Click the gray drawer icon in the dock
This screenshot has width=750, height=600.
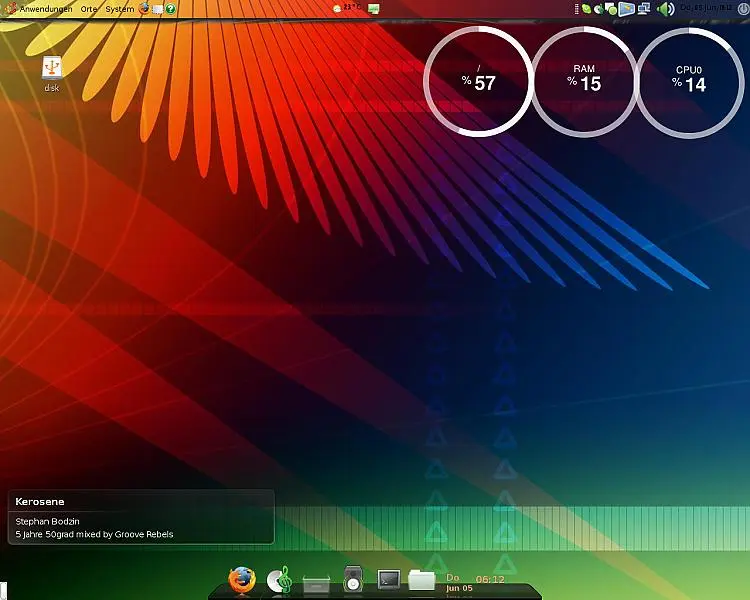tap(317, 581)
